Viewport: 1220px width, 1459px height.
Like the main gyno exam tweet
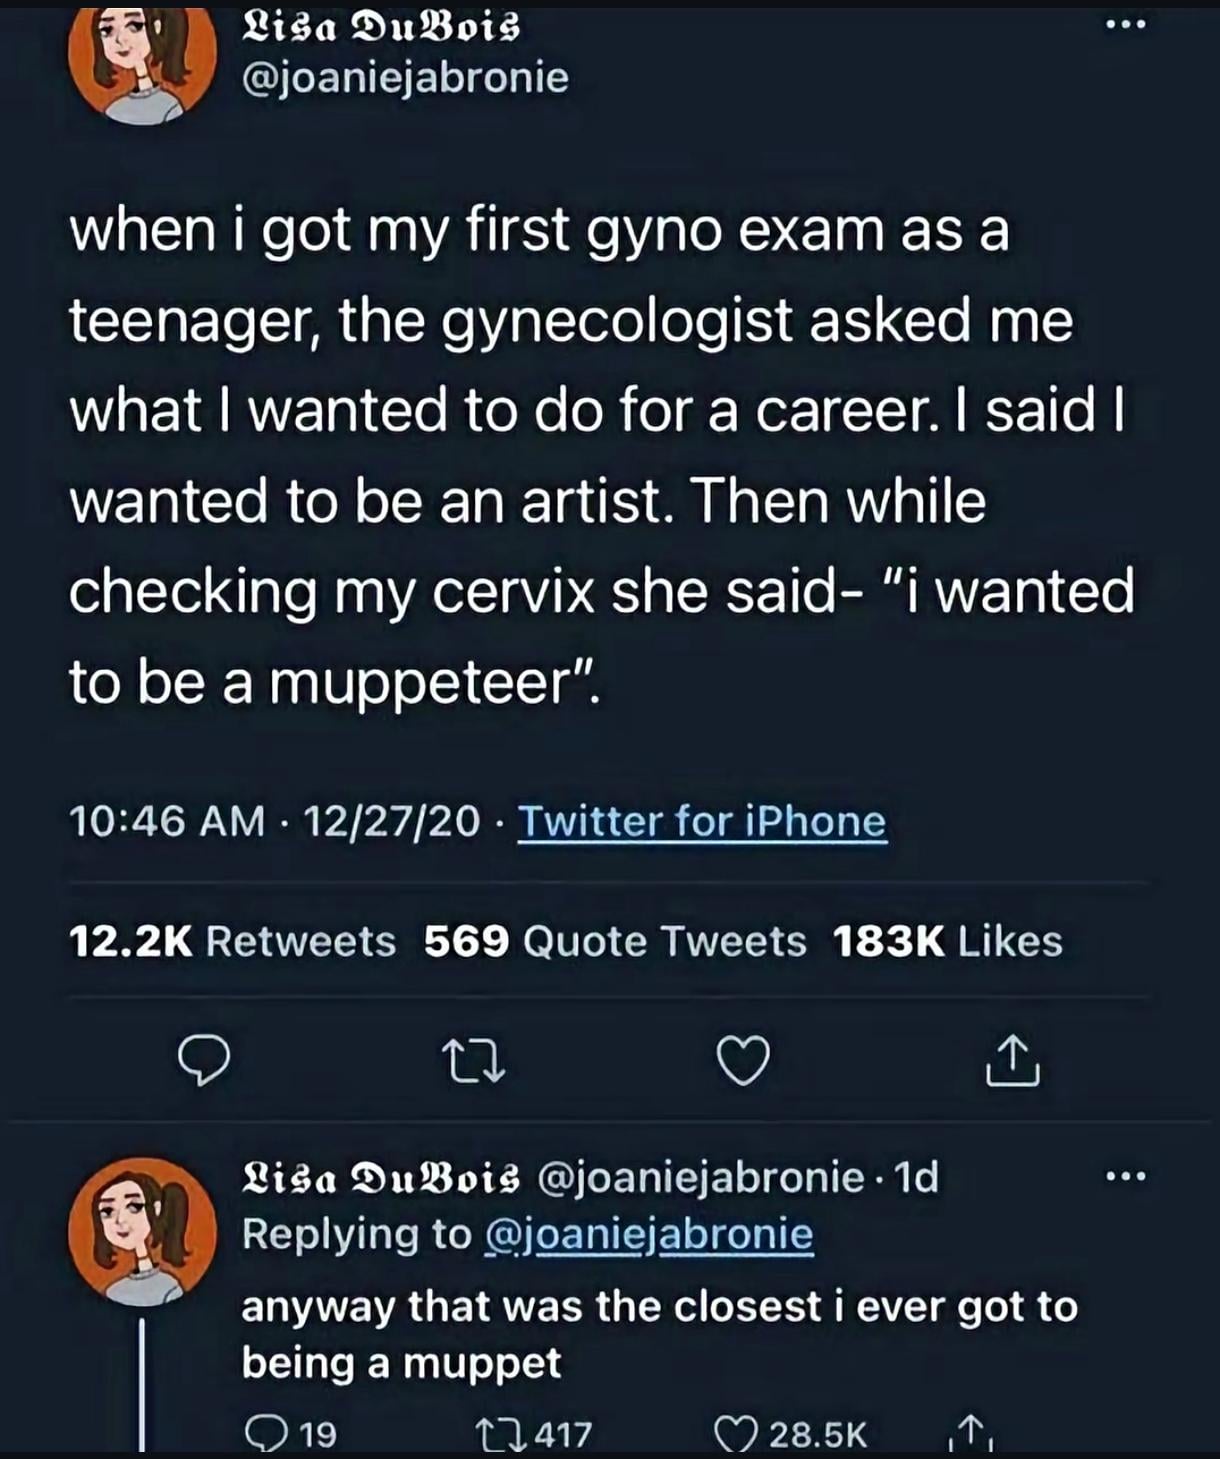click(x=744, y=1061)
